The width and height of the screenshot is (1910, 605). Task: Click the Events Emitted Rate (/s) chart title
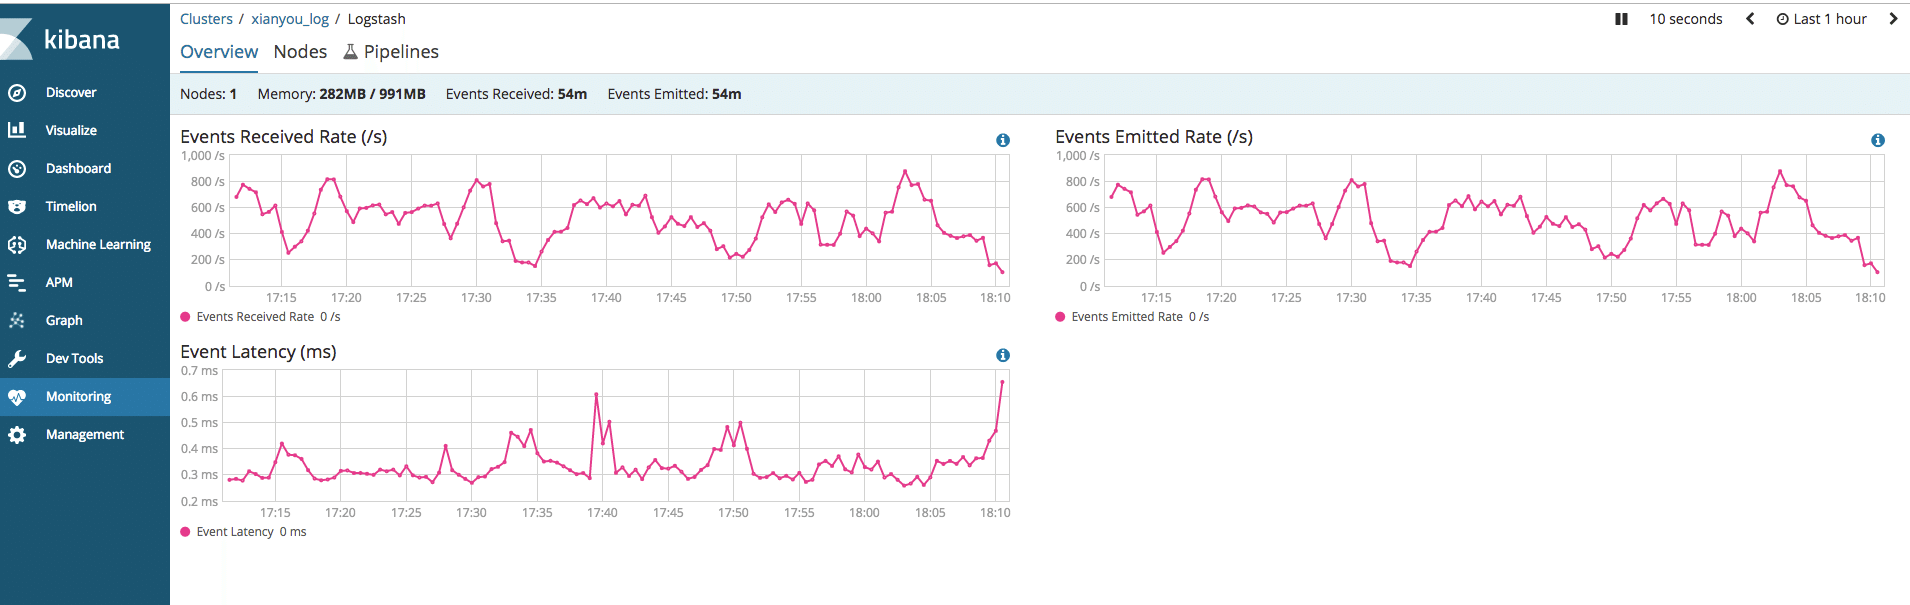tap(1154, 137)
